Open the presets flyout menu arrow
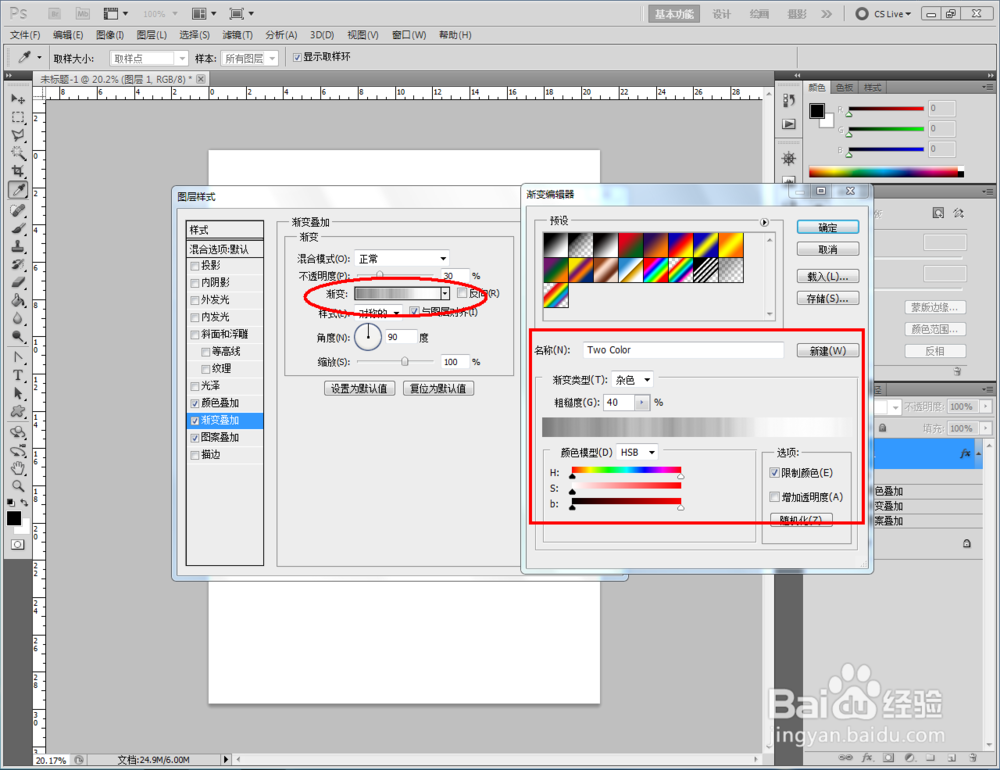This screenshot has width=1000, height=770. pyautogui.click(x=764, y=222)
